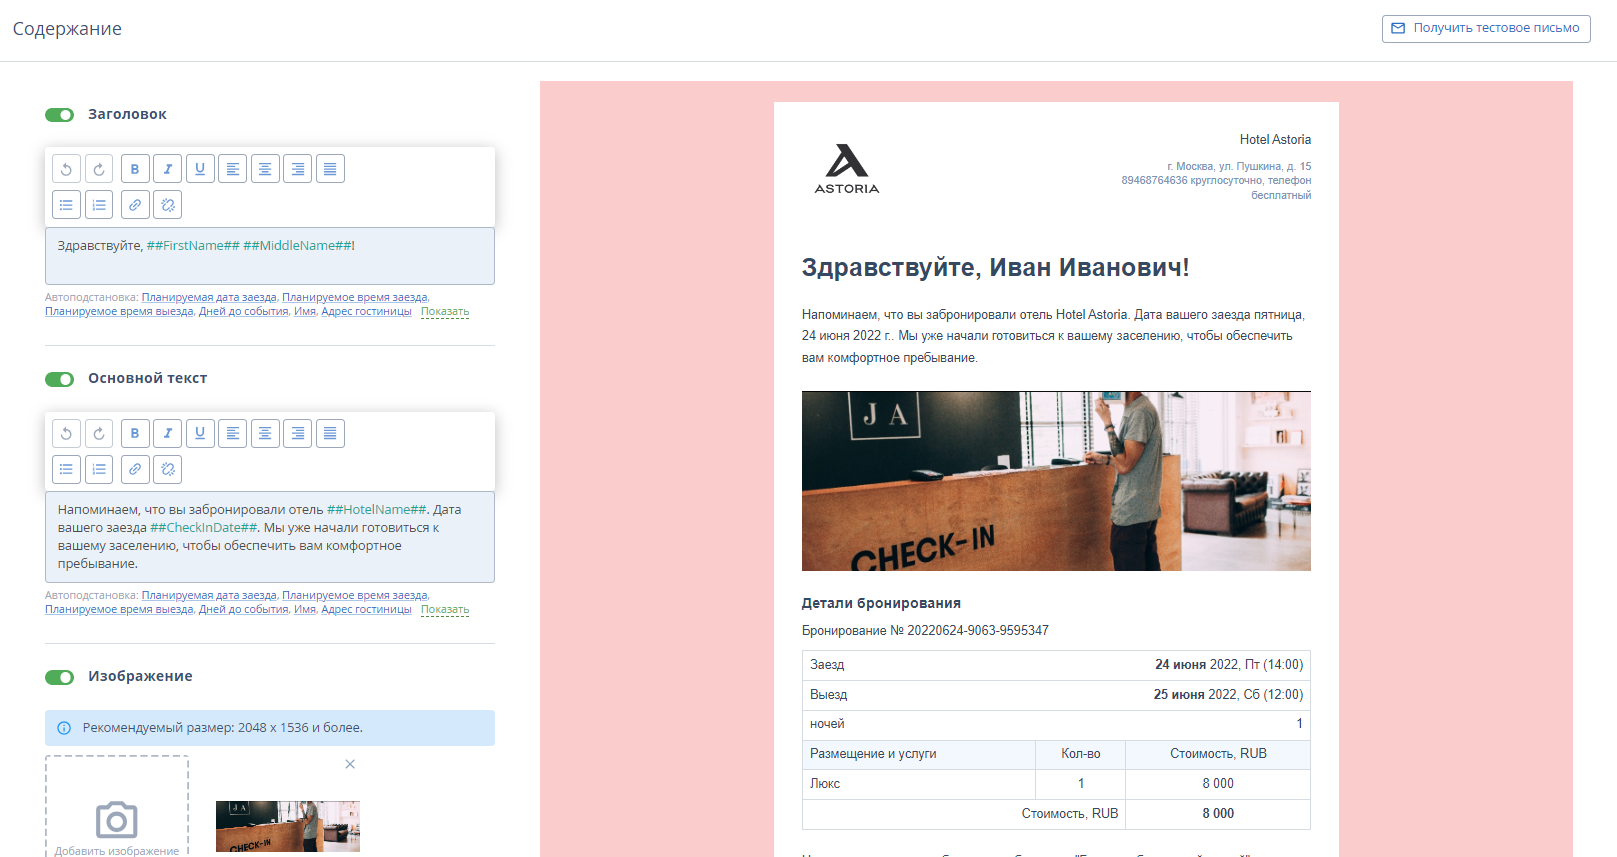Screen dimensions: 1617x857
Task: Insert Планируемое время заезда tag under Заголовок
Action: (x=355, y=297)
